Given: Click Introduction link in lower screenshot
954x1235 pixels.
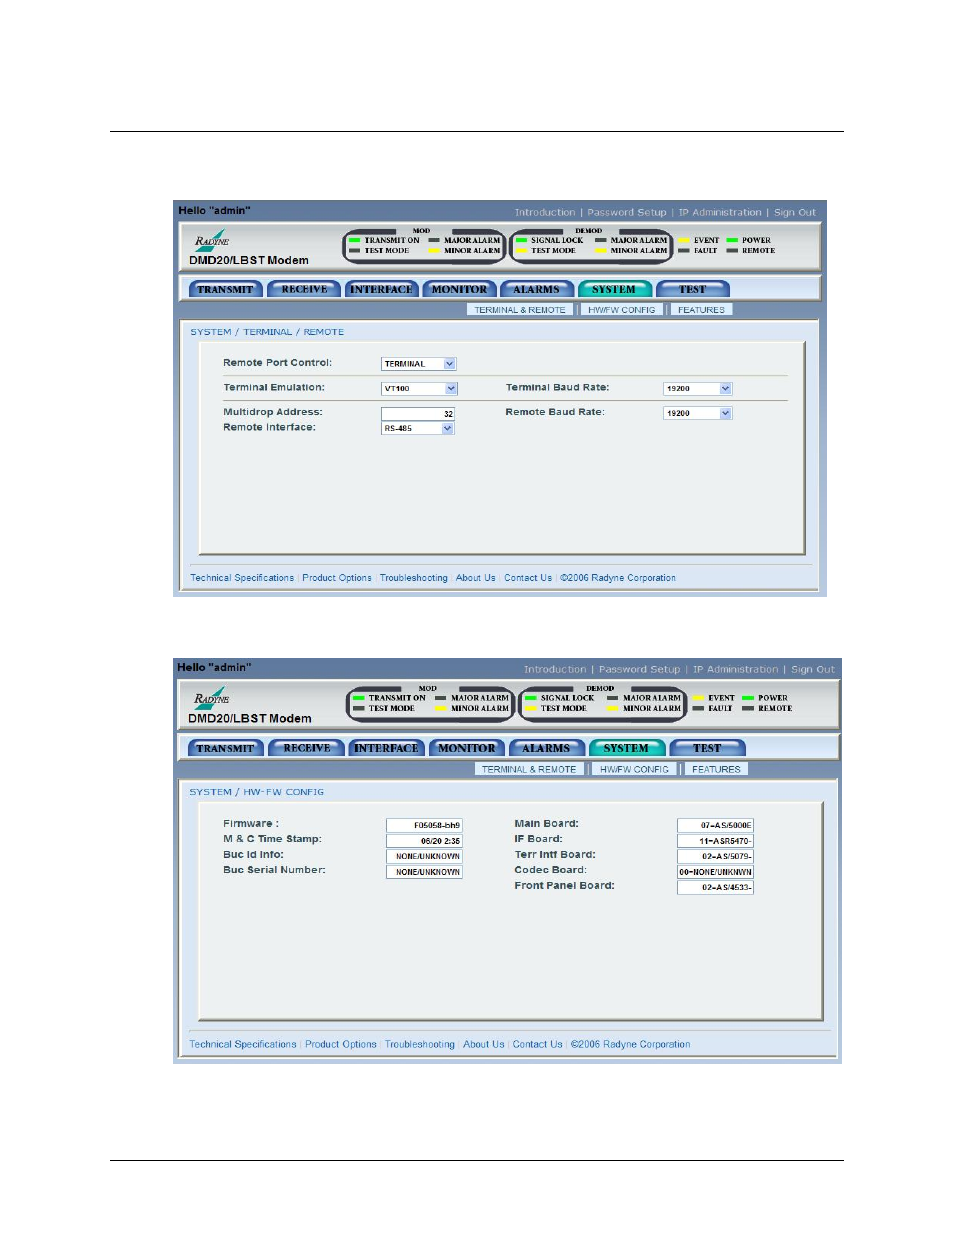Looking at the screenshot, I should tap(555, 670).
